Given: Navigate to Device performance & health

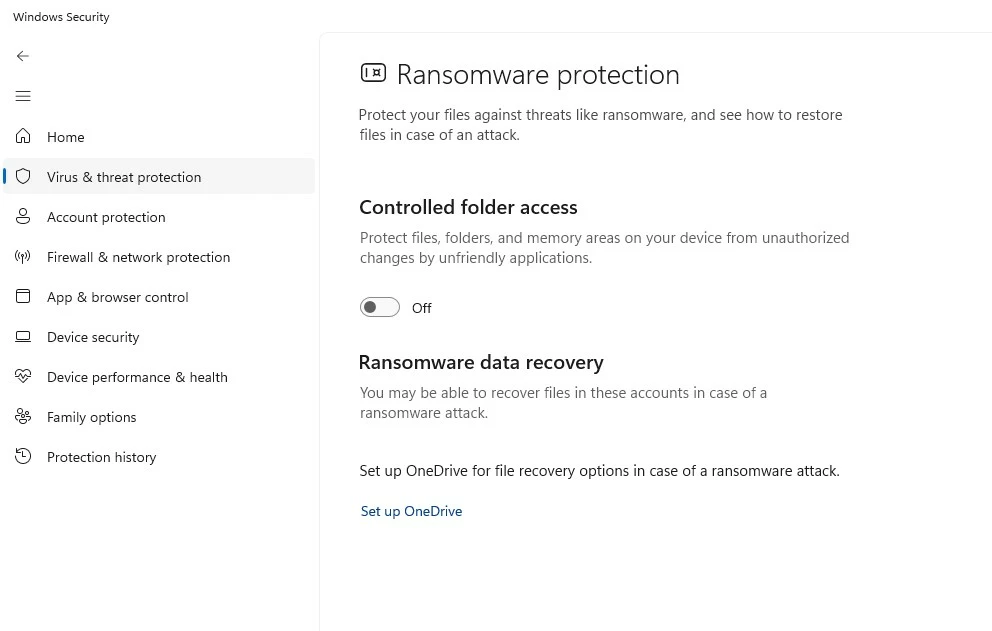Looking at the screenshot, I should [137, 377].
